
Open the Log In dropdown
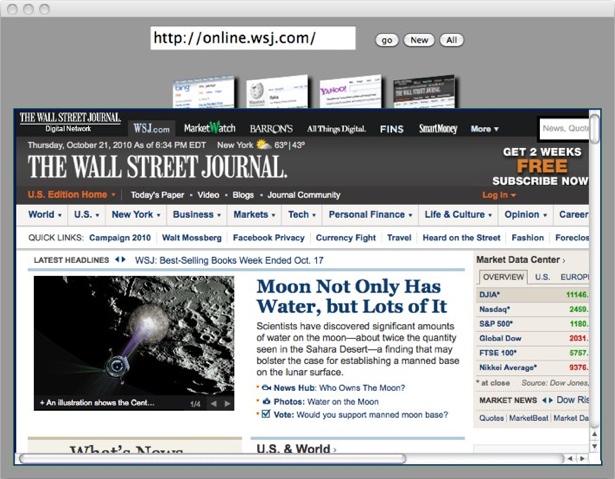tap(499, 195)
